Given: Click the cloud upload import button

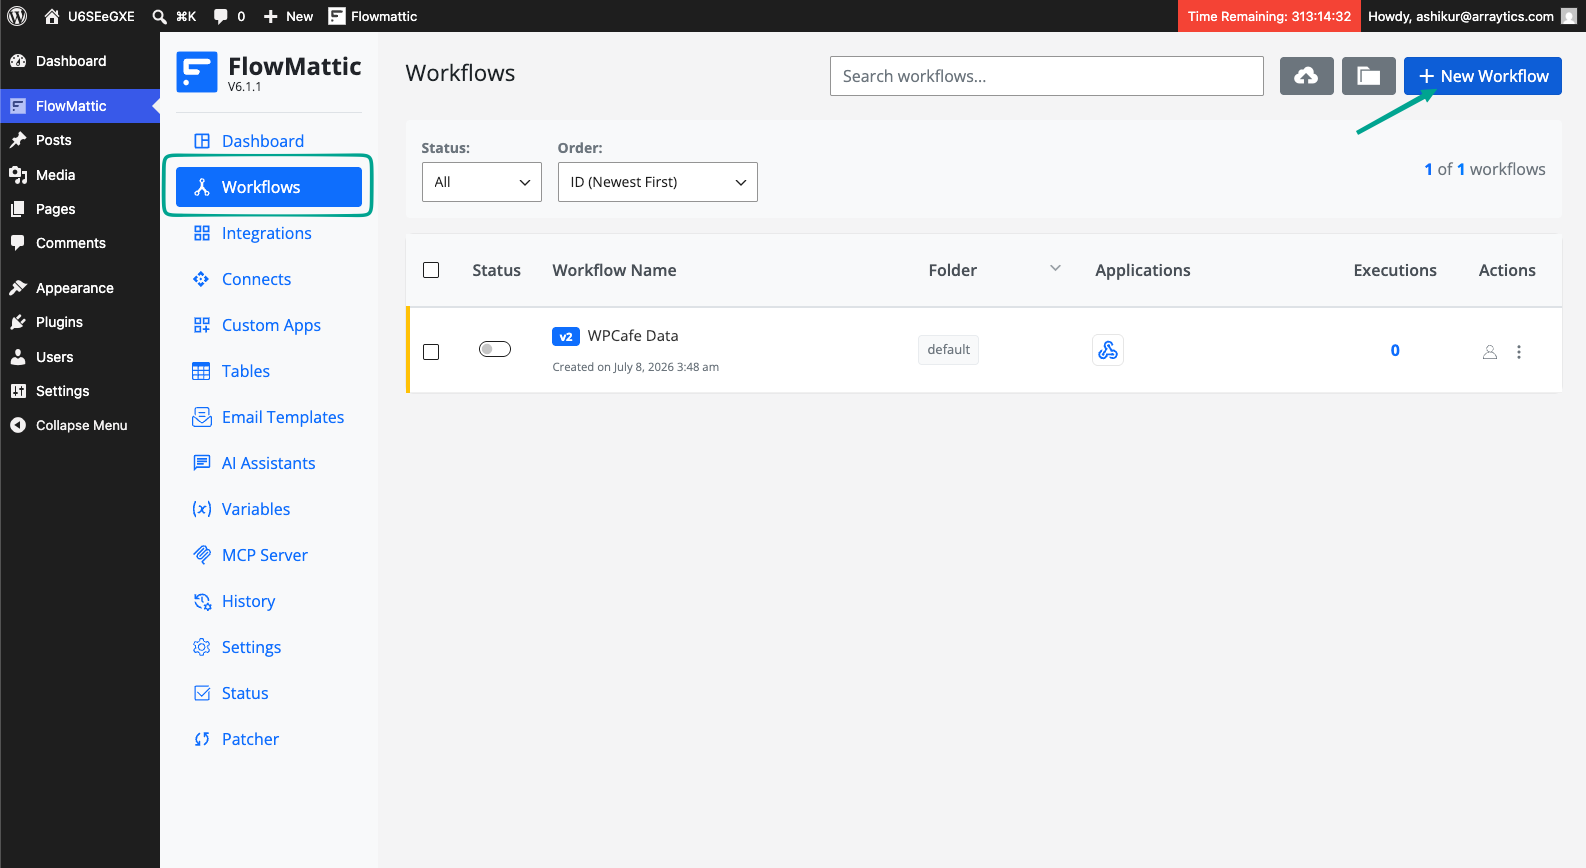Looking at the screenshot, I should (1307, 76).
